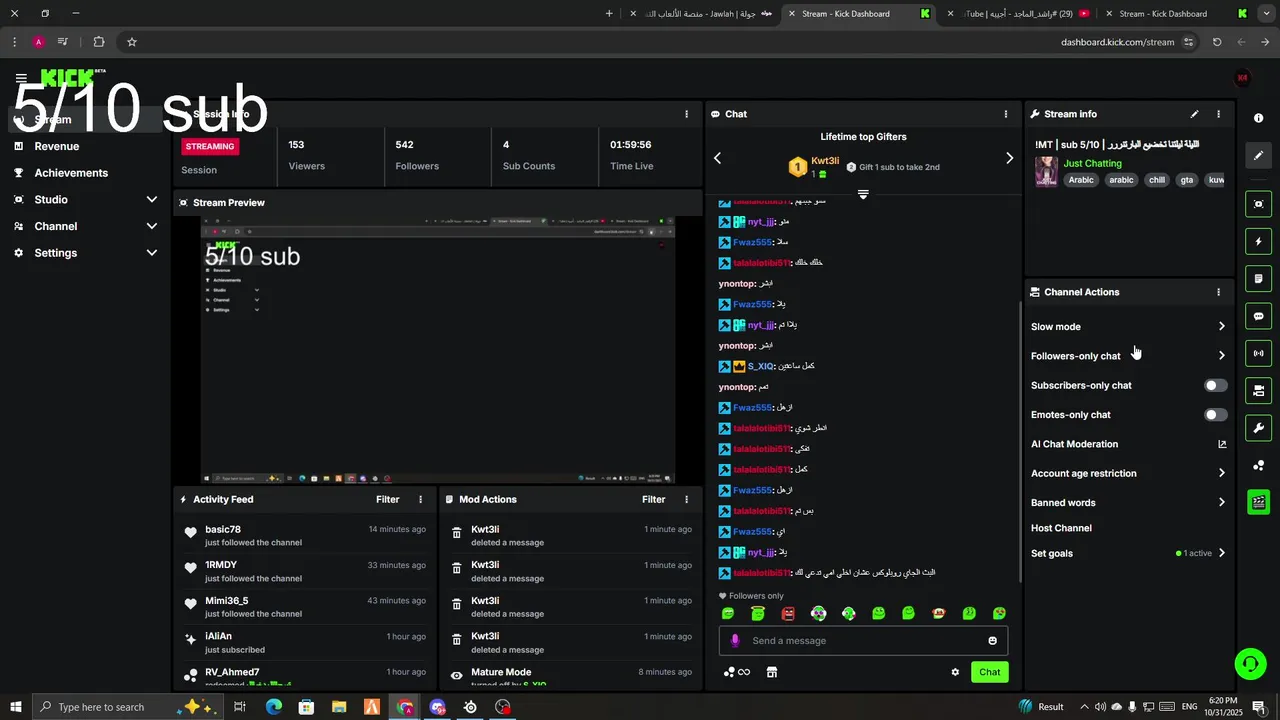Viewport: 1280px width, 720px height.
Task: Click the document note icon in right sidebar
Action: click(1258, 279)
